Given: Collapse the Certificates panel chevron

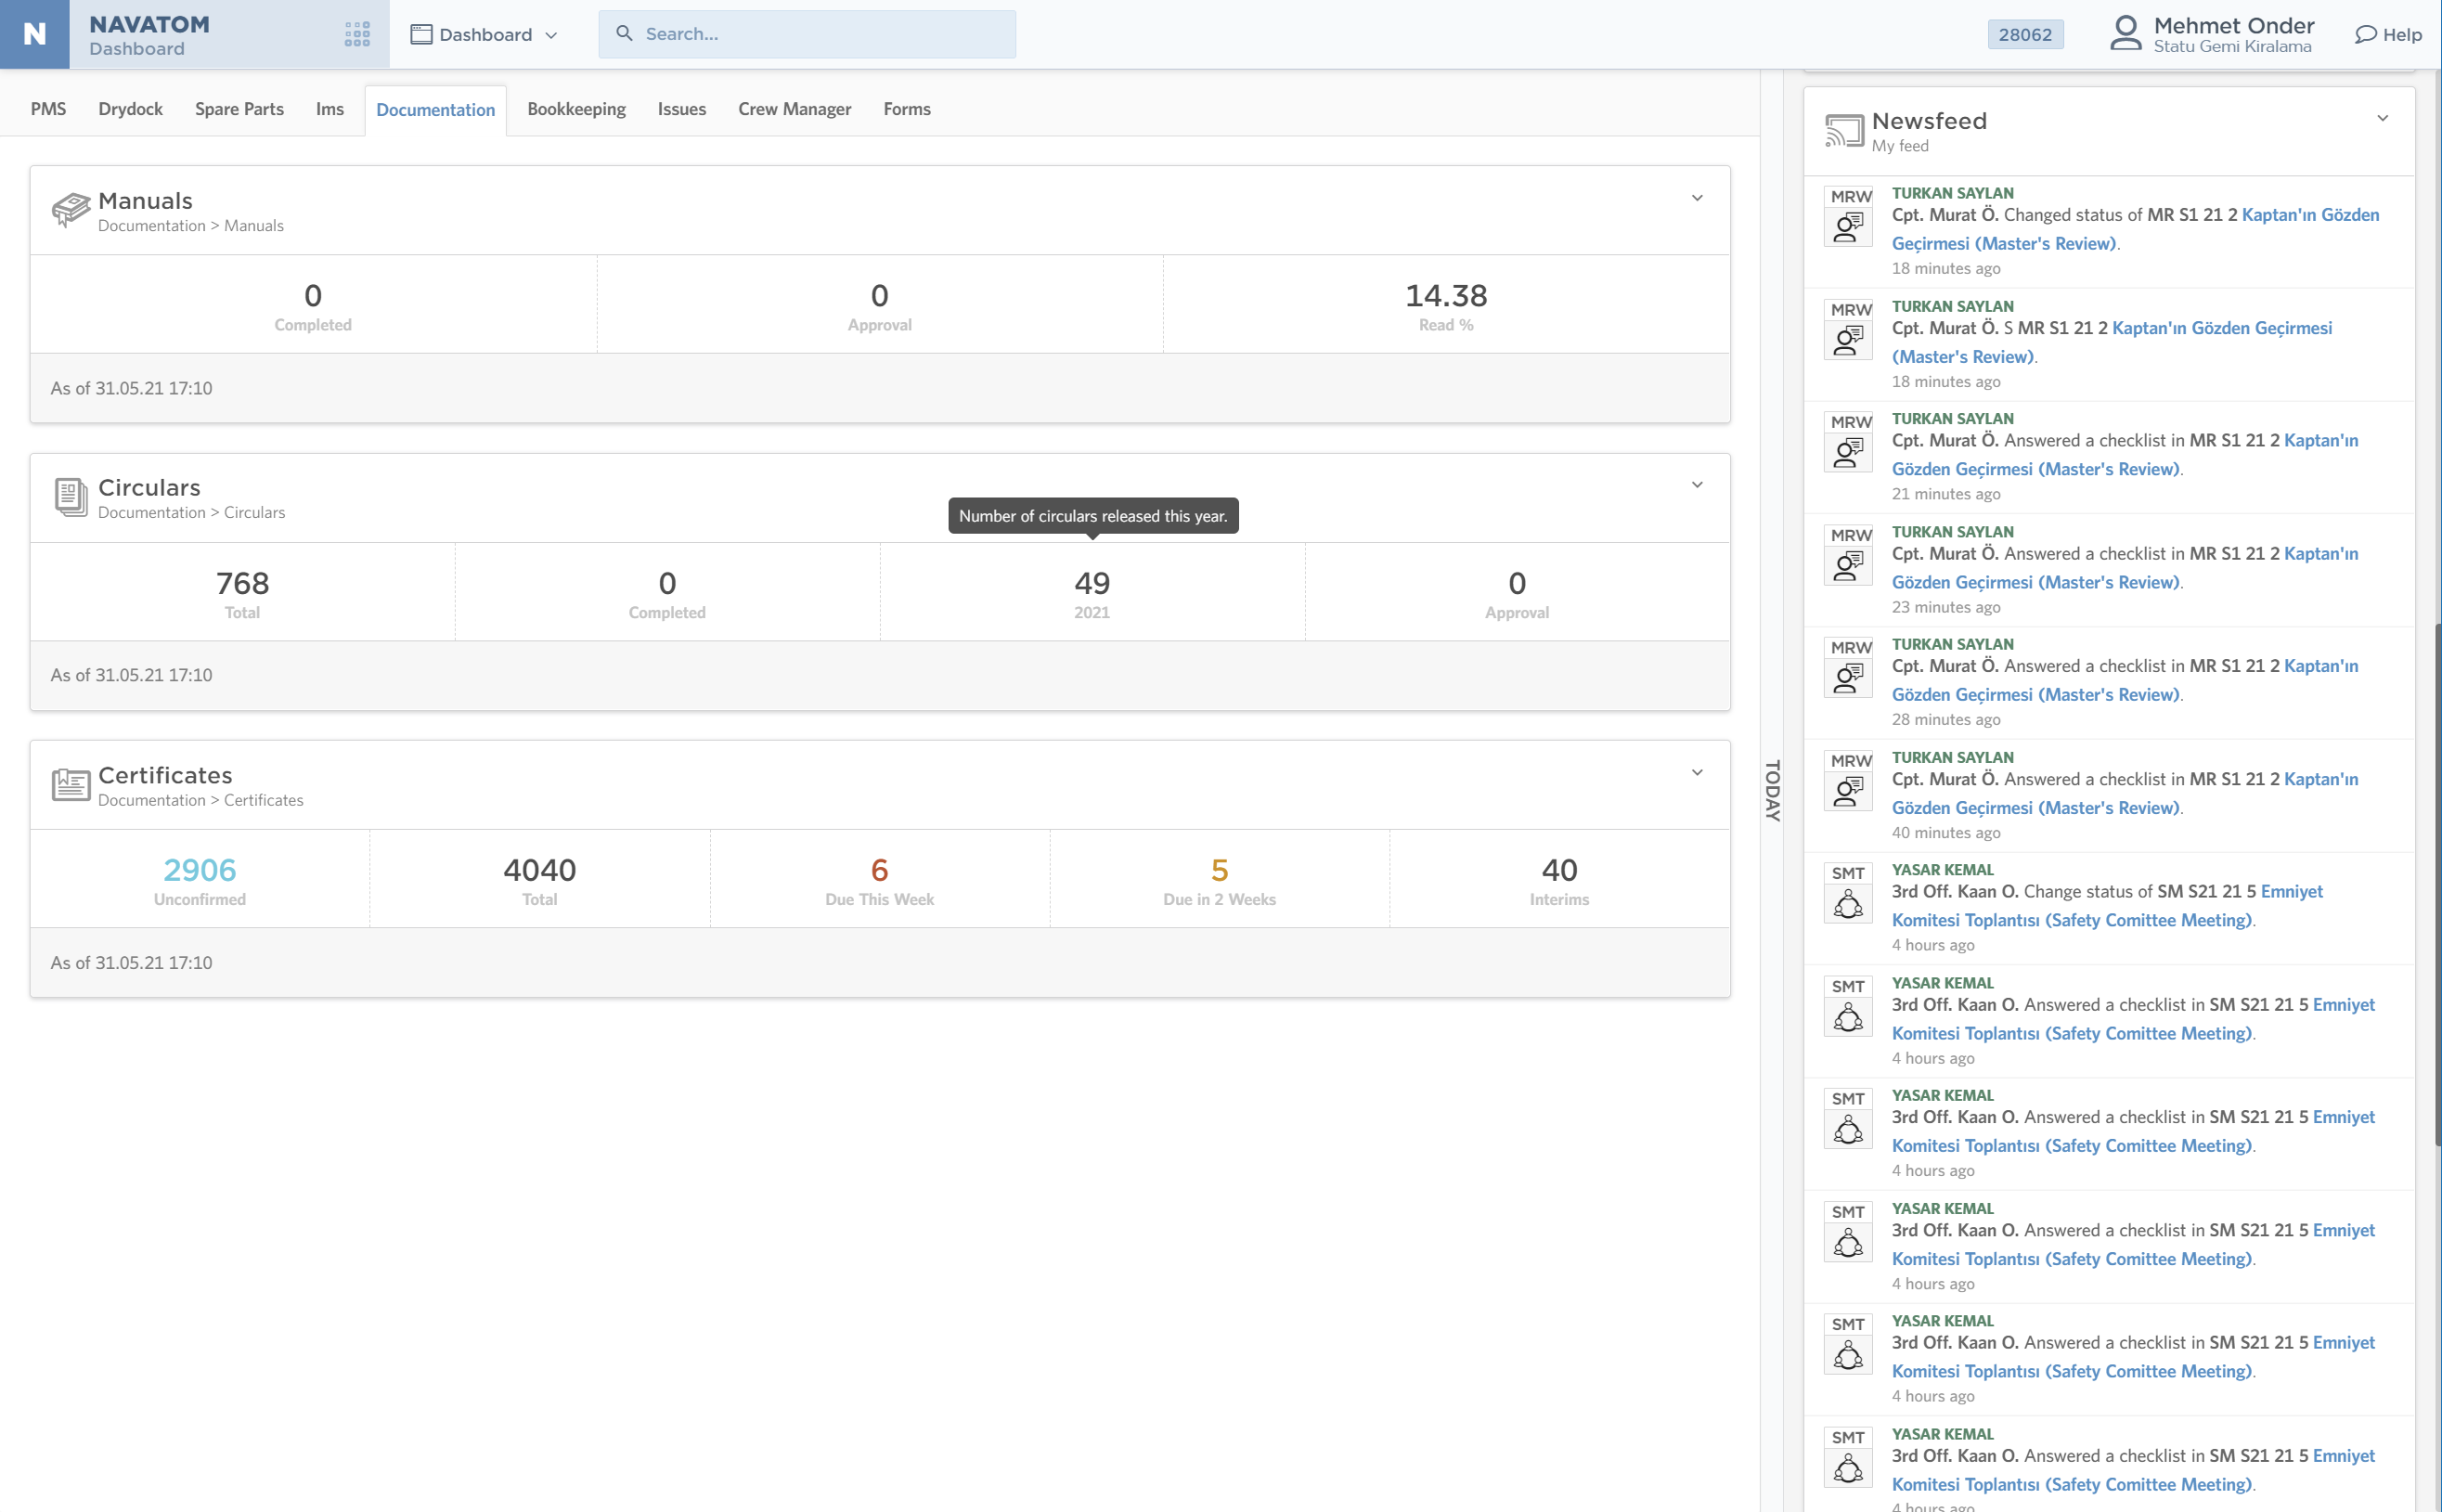Looking at the screenshot, I should tap(1697, 772).
